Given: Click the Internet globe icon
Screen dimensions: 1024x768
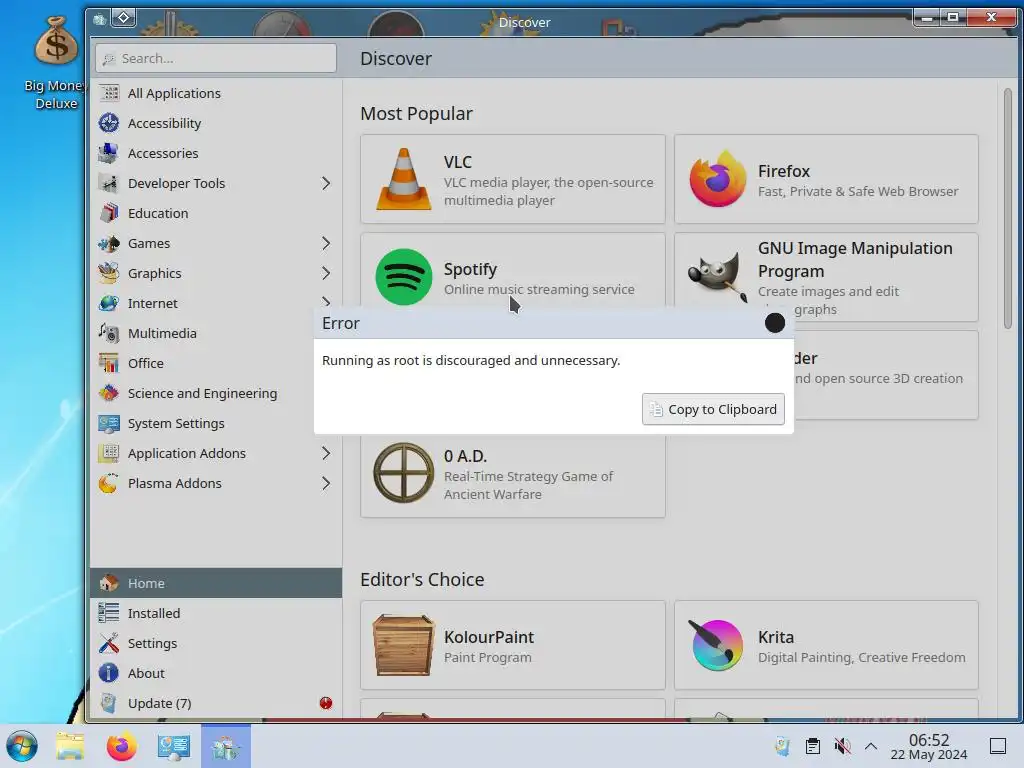Looking at the screenshot, I should (x=108, y=304).
